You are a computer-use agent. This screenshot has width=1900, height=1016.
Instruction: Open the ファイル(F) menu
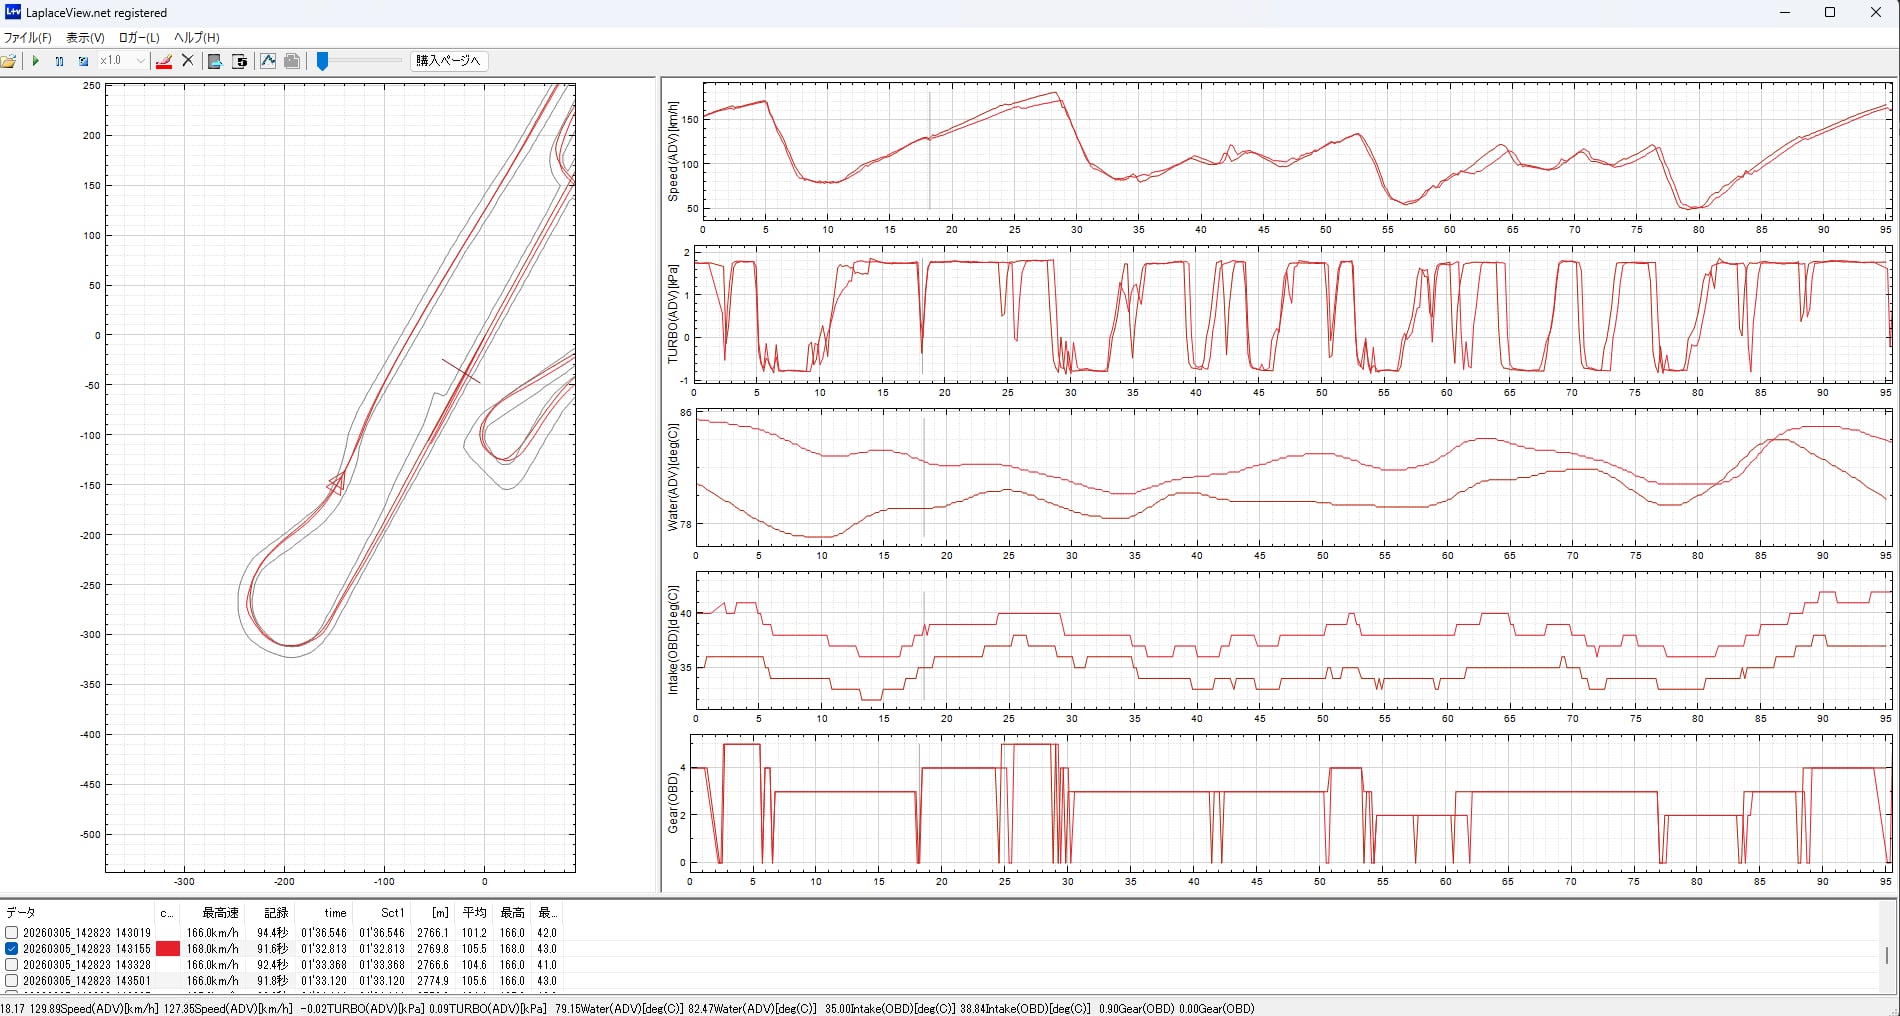click(28, 38)
